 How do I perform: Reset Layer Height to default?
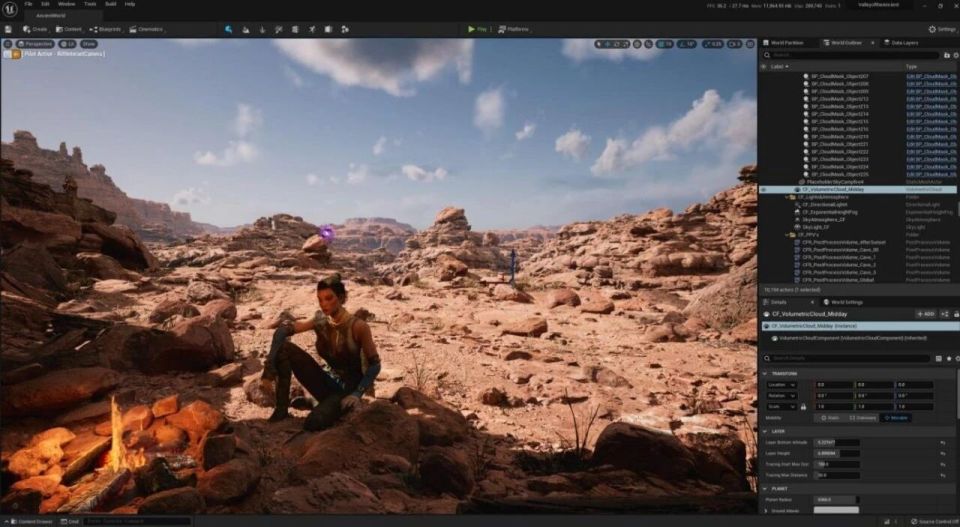click(943, 454)
